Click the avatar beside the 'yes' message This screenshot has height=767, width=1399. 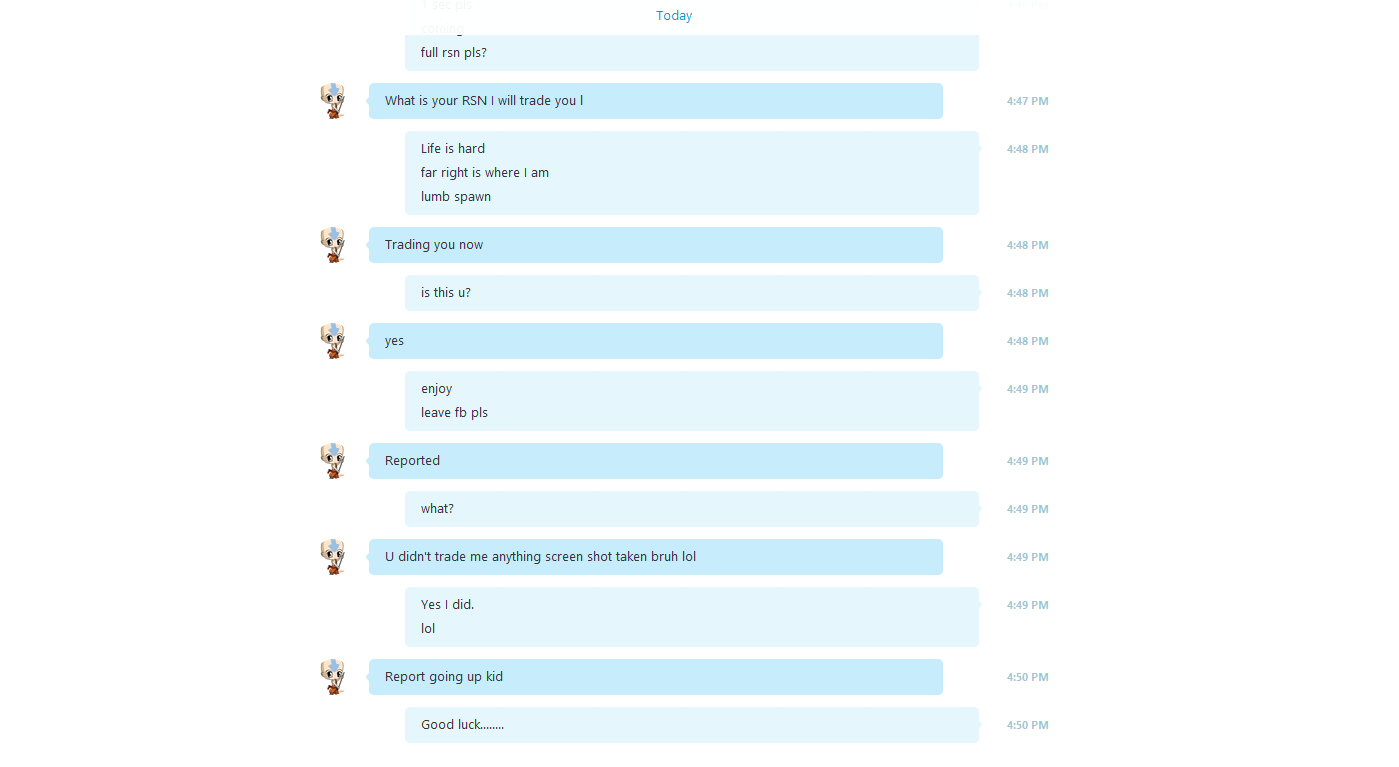(333, 341)
